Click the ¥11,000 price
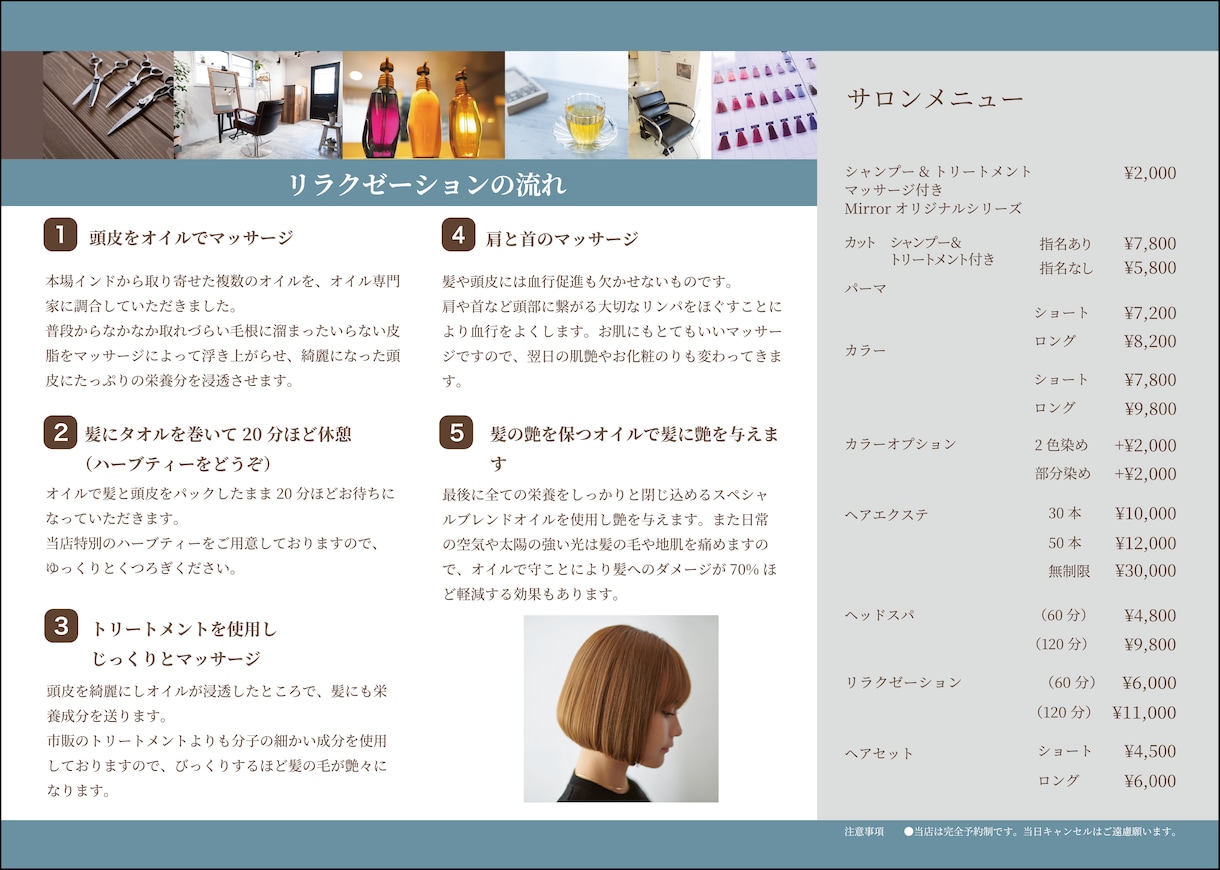Image resolution: width=1220 pixels, height=870 pixels. [x=1144, y=712]
